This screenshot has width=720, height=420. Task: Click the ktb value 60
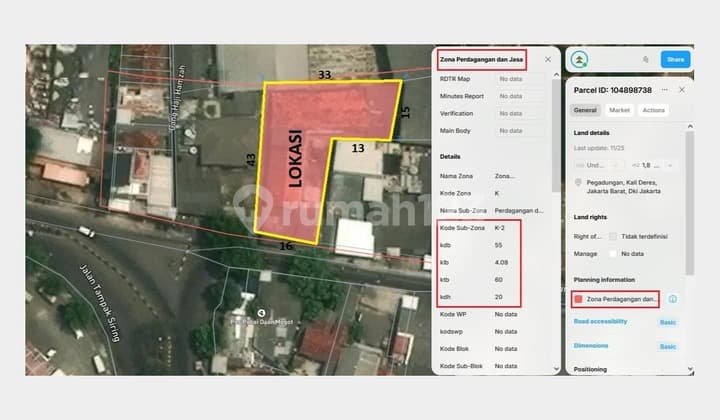(499, 280)
